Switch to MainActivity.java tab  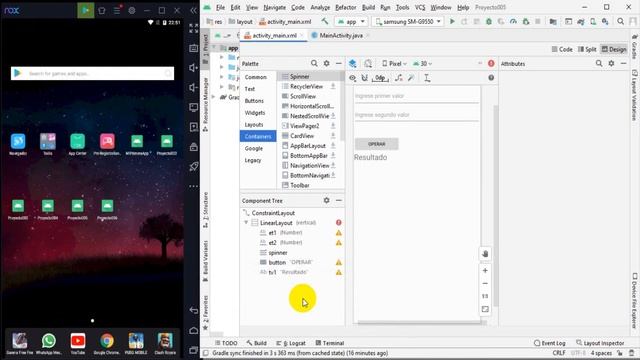340,36
